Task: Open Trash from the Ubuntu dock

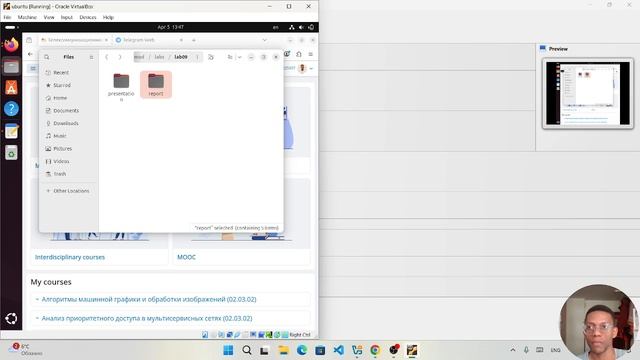Action: 11,153
